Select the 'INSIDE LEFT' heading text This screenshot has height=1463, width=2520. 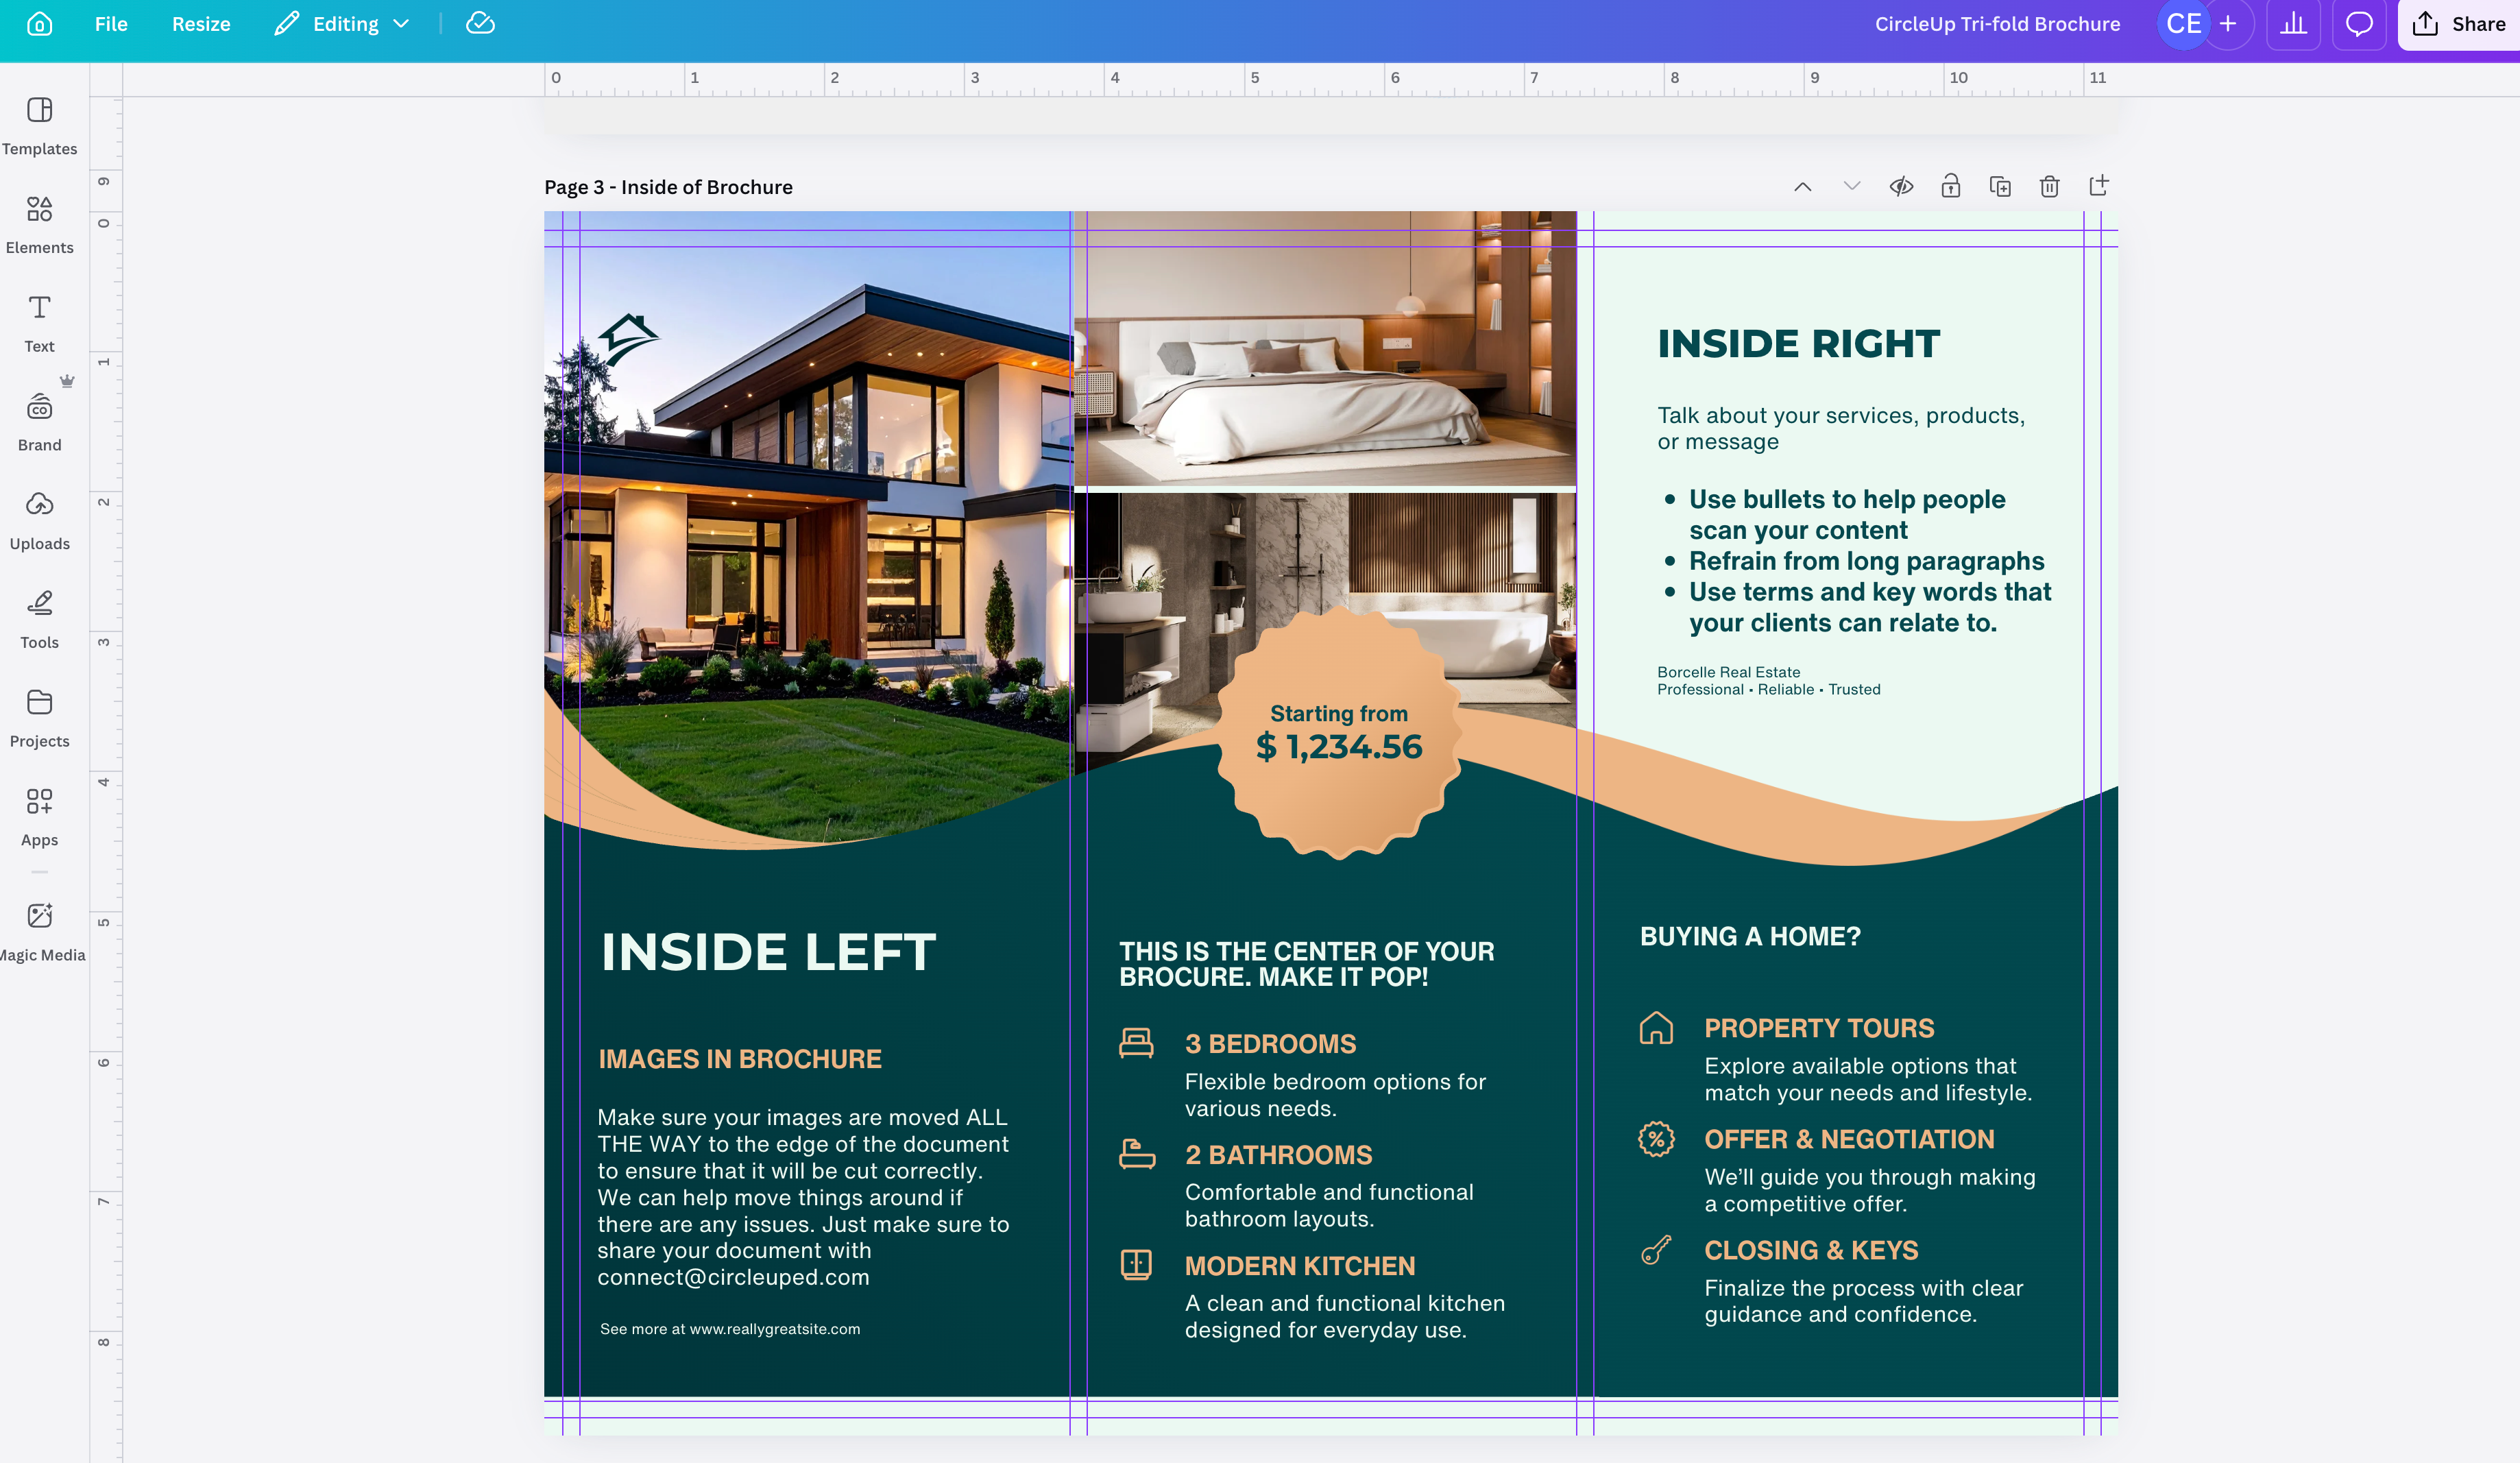768,952
